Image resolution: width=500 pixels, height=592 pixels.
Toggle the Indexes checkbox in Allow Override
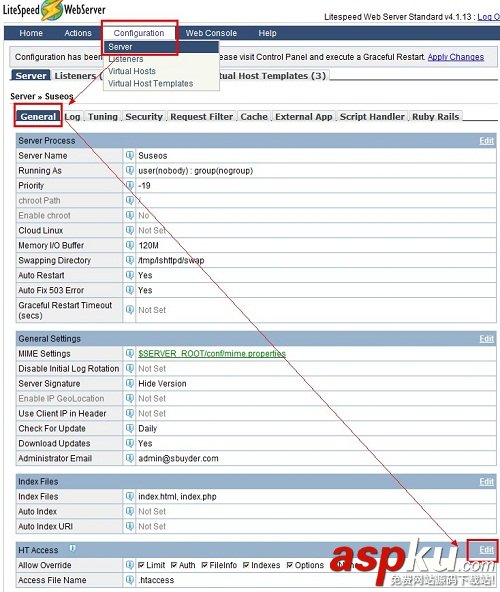pos(246,565)
